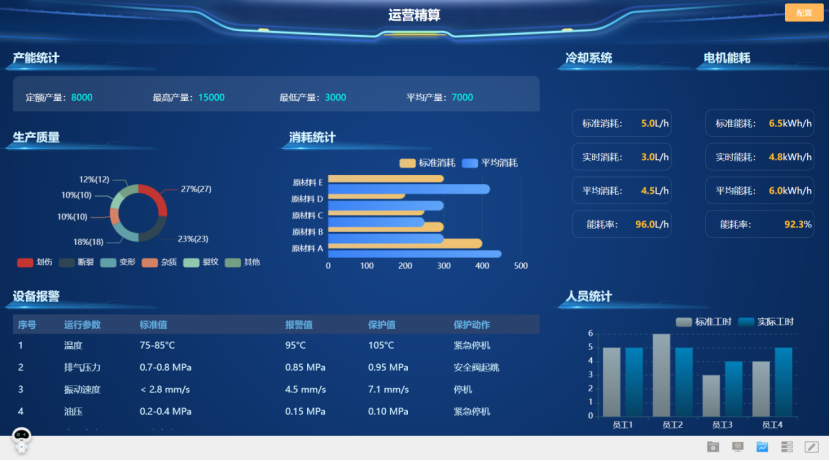Open the monitor display icon in bottom bar
Screen dimensions: 830x461
pyautogui.click(x=738, y=447)
